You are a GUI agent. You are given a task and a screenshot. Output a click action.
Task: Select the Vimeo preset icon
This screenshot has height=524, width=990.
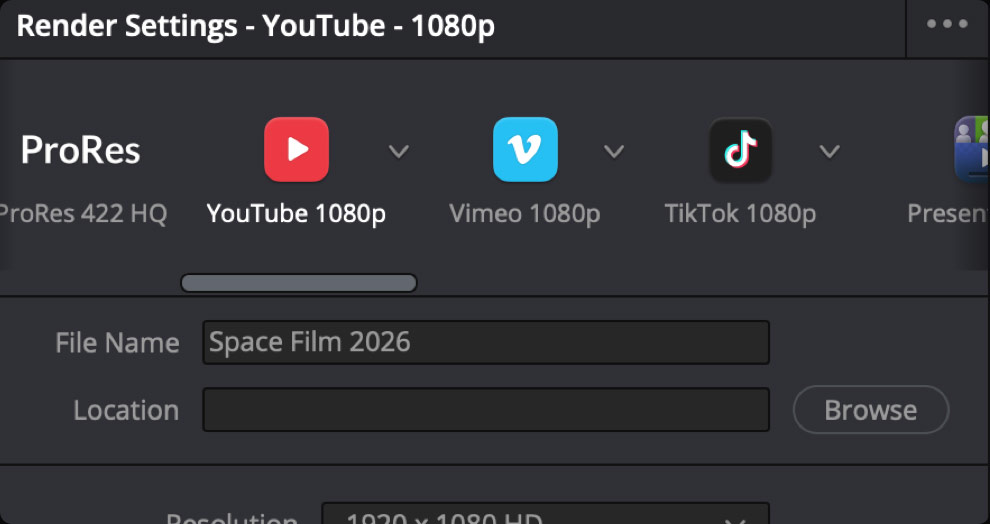tap(525, 150)
